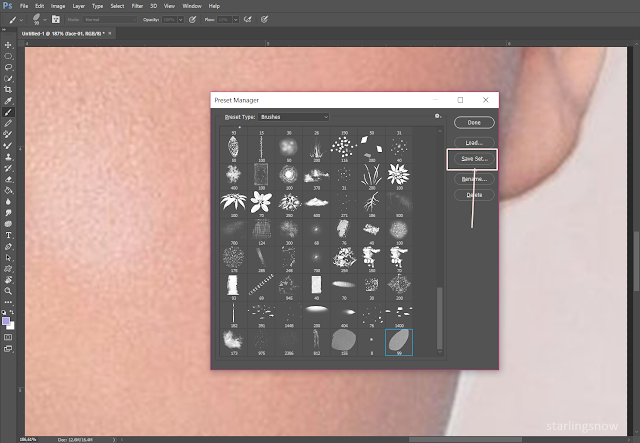
Task: Select the Path Selection arrow tool
Action: (8, 258)
